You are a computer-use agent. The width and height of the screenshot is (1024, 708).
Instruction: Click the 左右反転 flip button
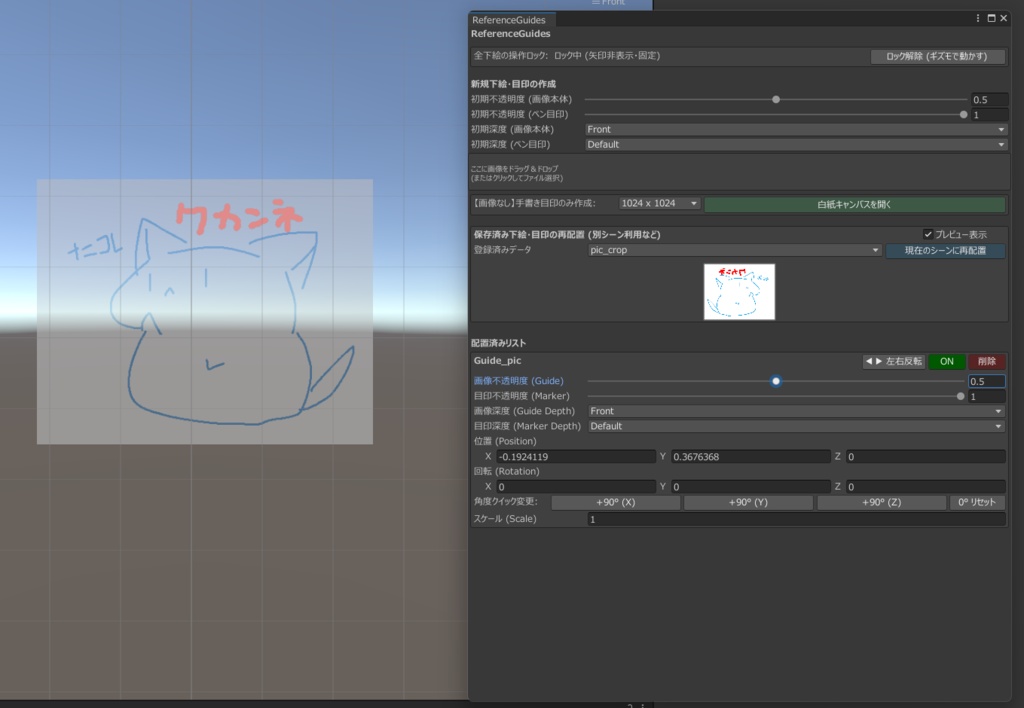[x=893, y=361]
